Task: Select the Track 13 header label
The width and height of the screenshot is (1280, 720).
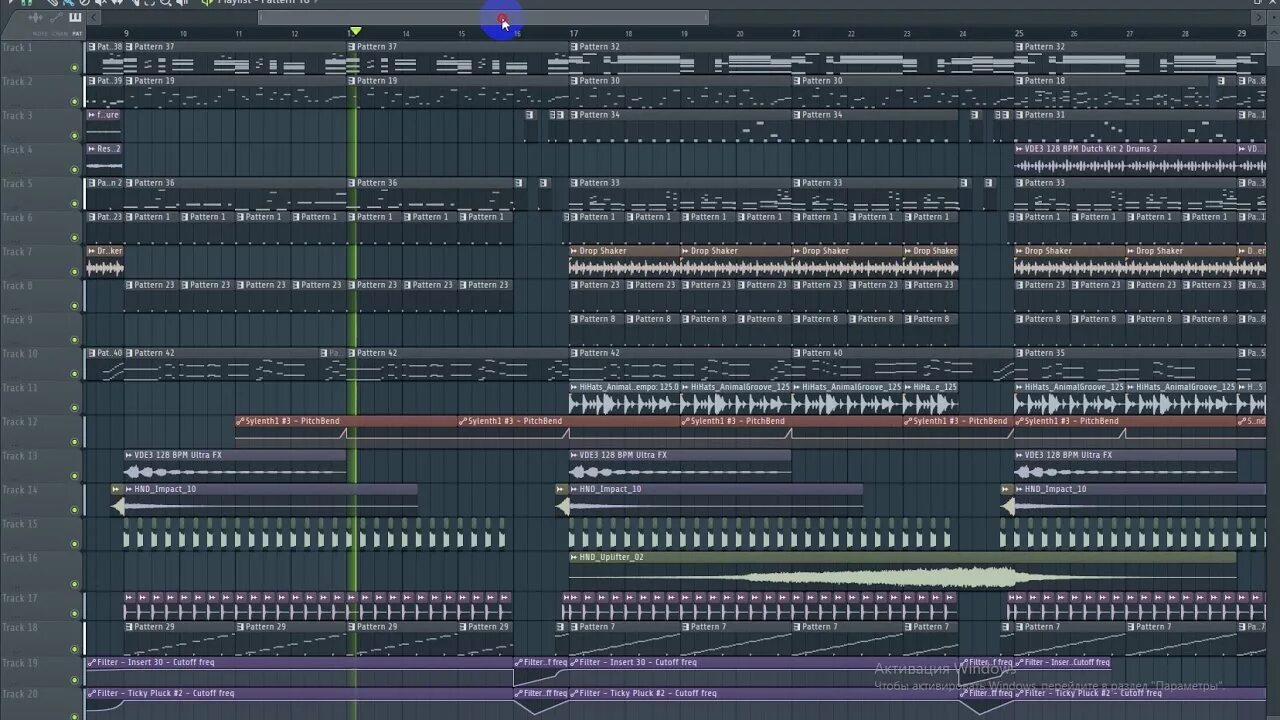Action: coord(19,456)
